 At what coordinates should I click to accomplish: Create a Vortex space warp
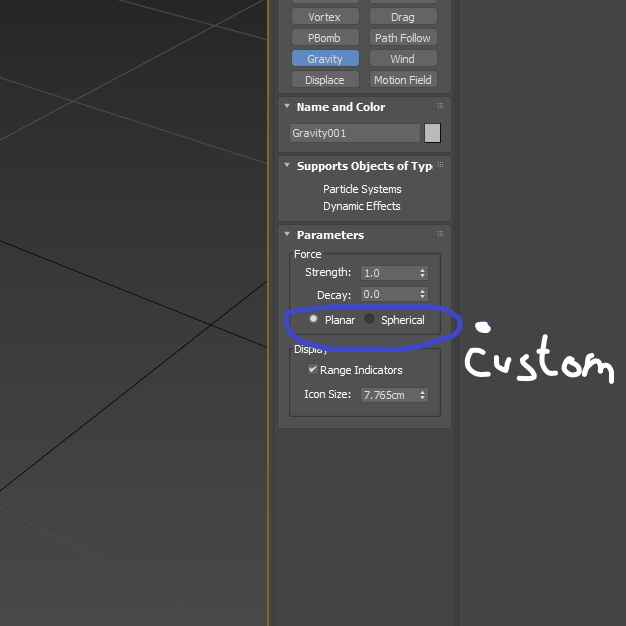tap(325, 17)
